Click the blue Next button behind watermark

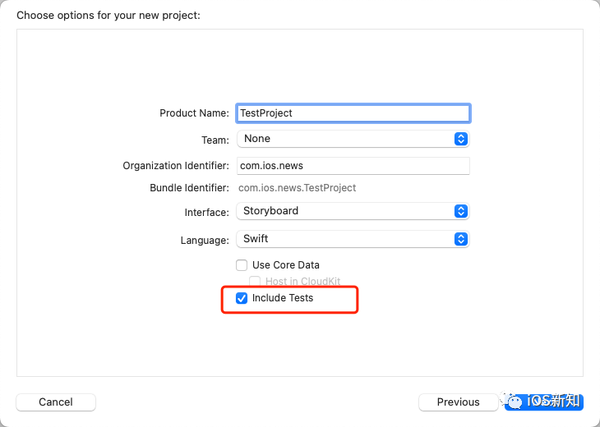click(x=544, y=402)
